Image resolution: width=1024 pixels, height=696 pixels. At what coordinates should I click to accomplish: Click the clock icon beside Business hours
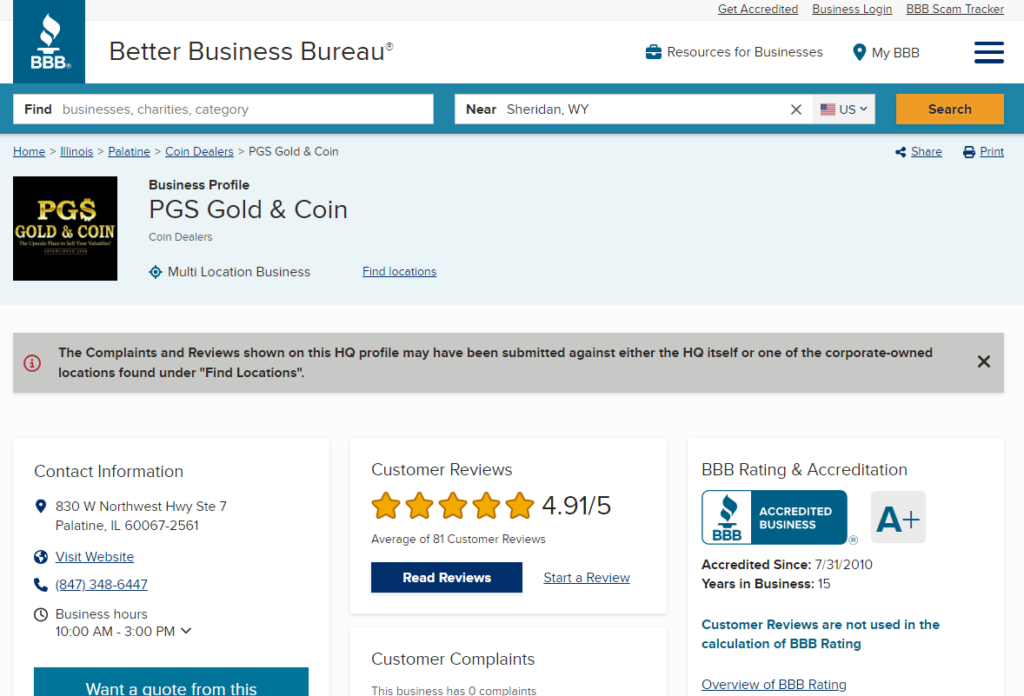[40, 614]
